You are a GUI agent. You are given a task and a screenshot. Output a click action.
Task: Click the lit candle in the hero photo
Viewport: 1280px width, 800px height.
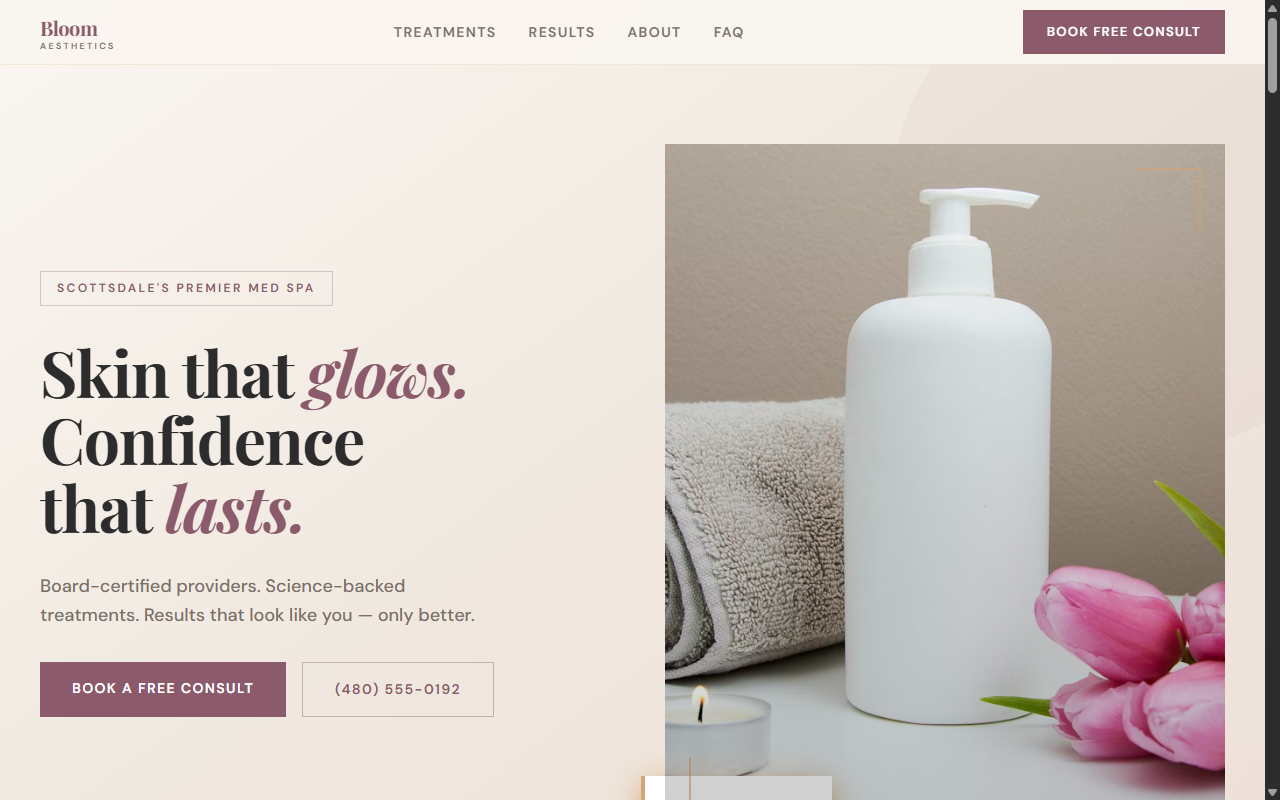coord(717,732)
